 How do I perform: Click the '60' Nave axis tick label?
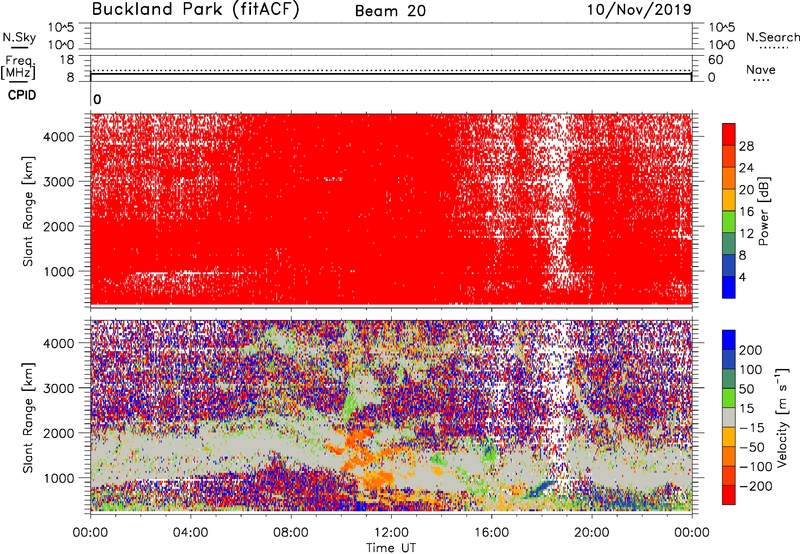coord(716,60)
